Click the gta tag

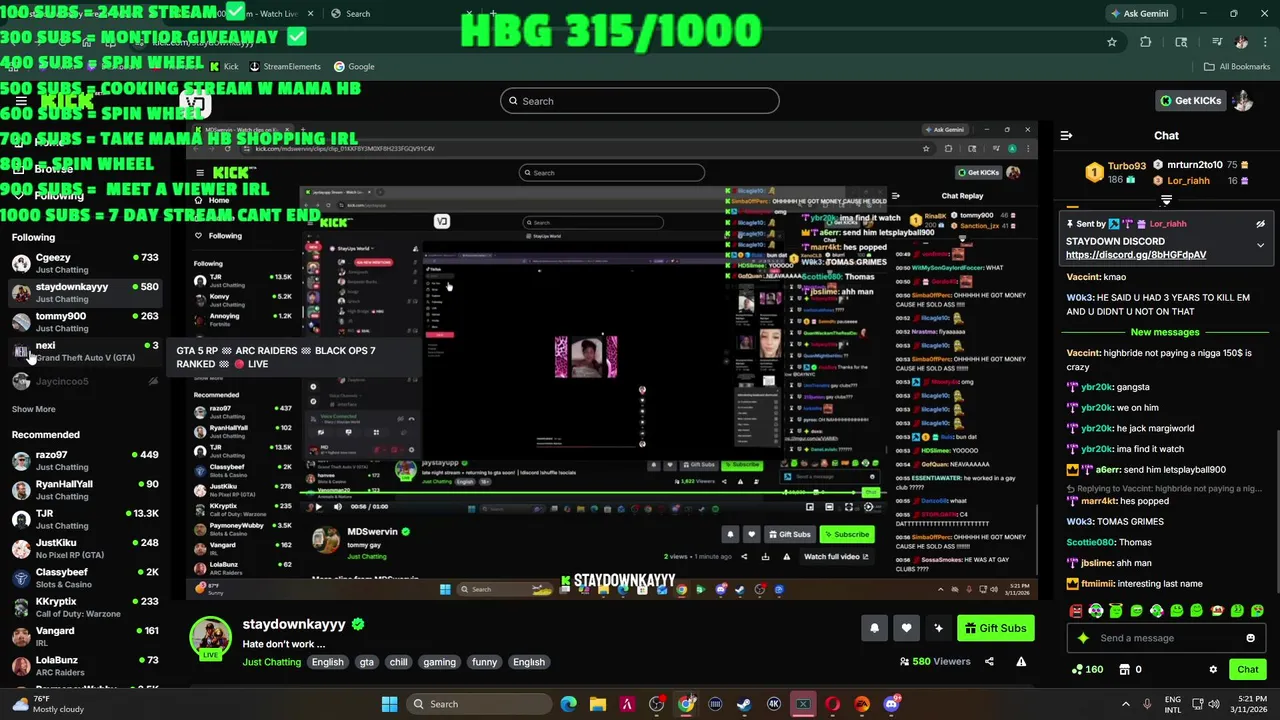[367, 662]
